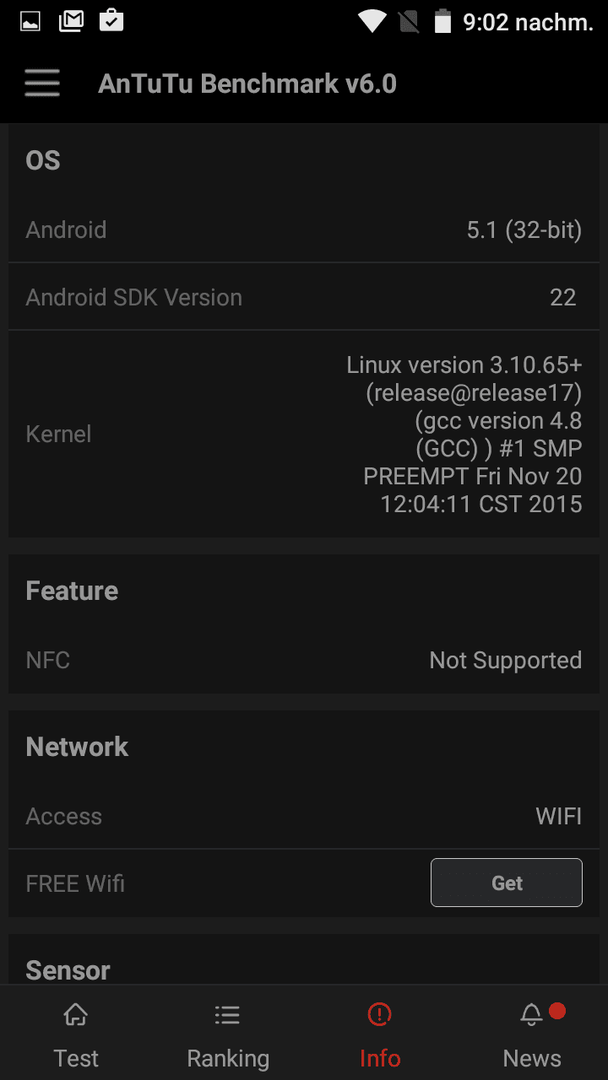Open the Ranking list icon
Viewport: 608px width, 1080px height.
(x=227, y=1015)
